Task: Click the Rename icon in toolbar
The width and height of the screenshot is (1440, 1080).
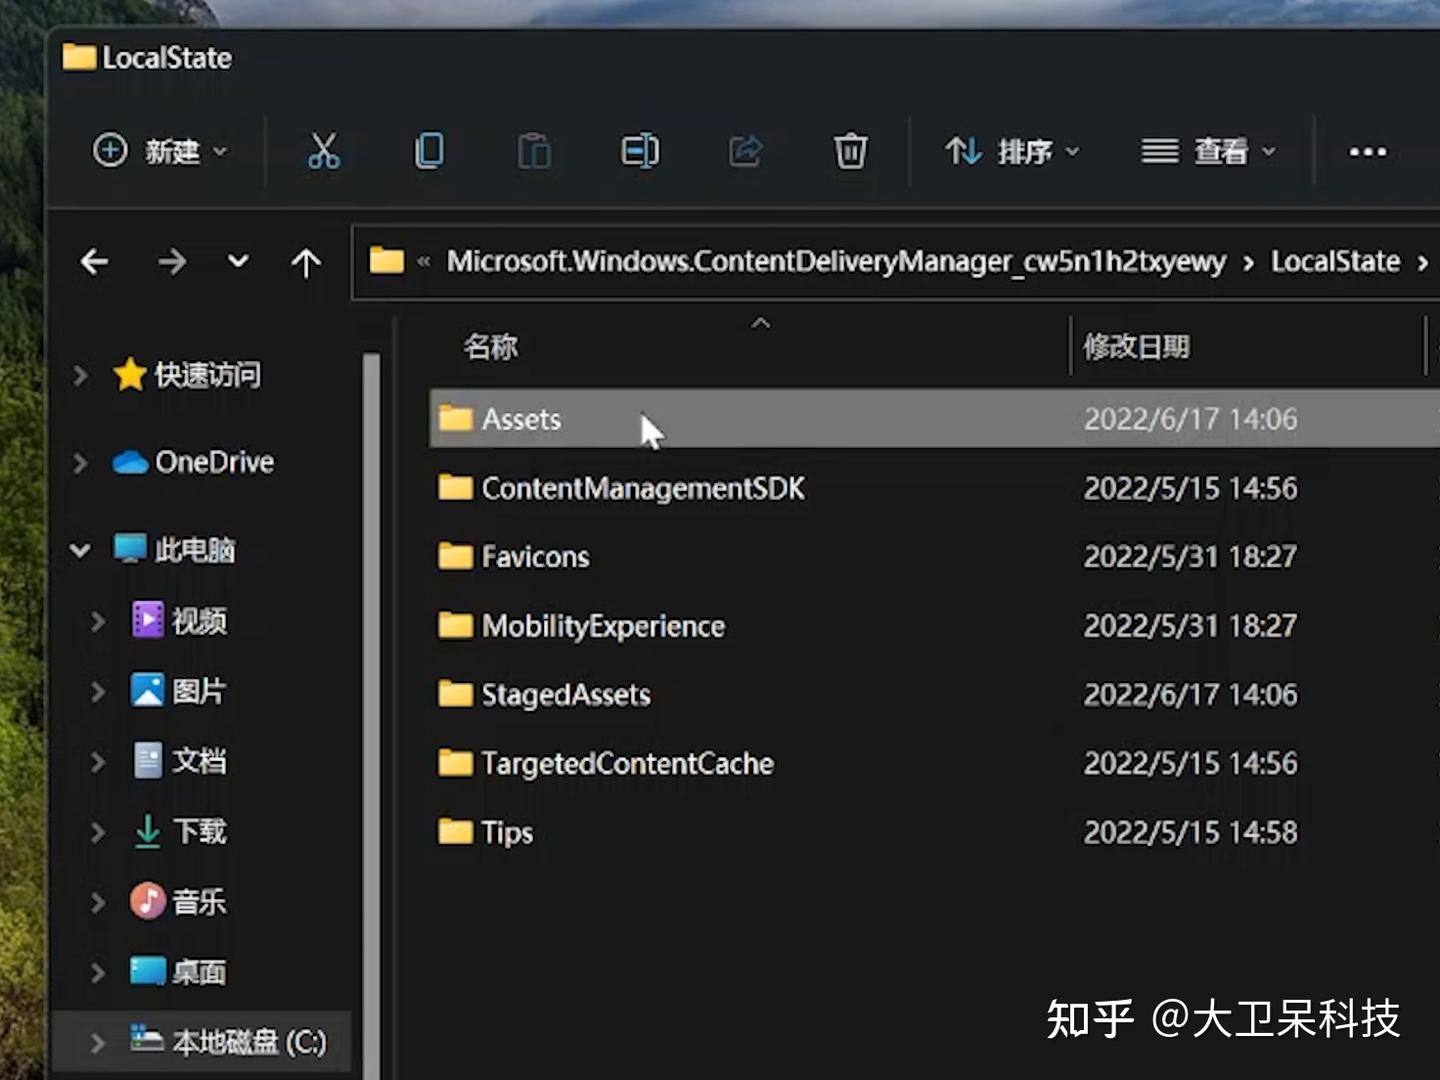Action: point(640,151)
